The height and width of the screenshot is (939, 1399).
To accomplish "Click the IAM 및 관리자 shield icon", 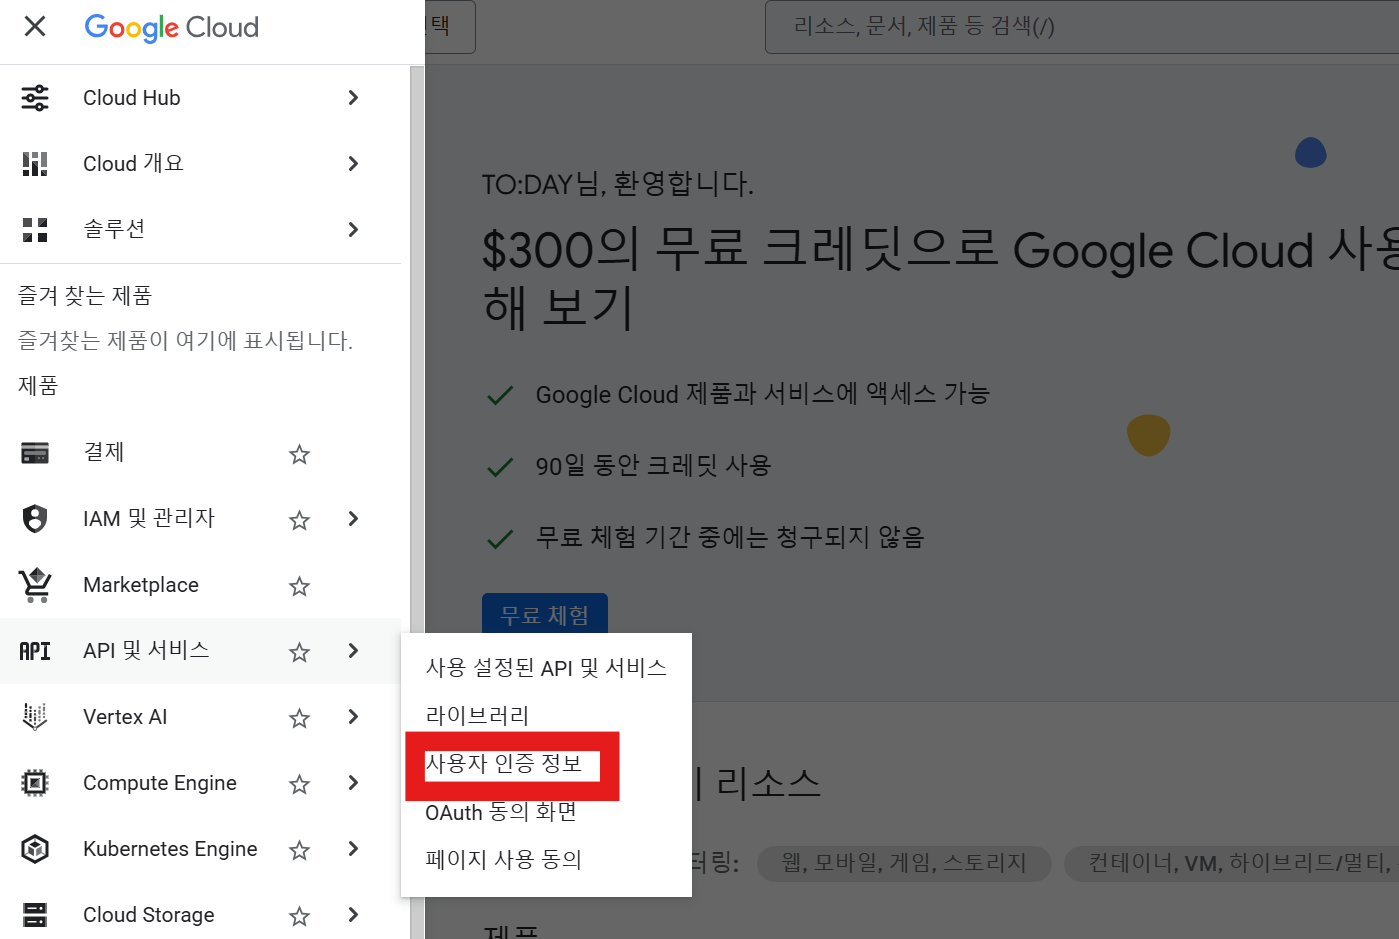I will (x=35, y=519).
